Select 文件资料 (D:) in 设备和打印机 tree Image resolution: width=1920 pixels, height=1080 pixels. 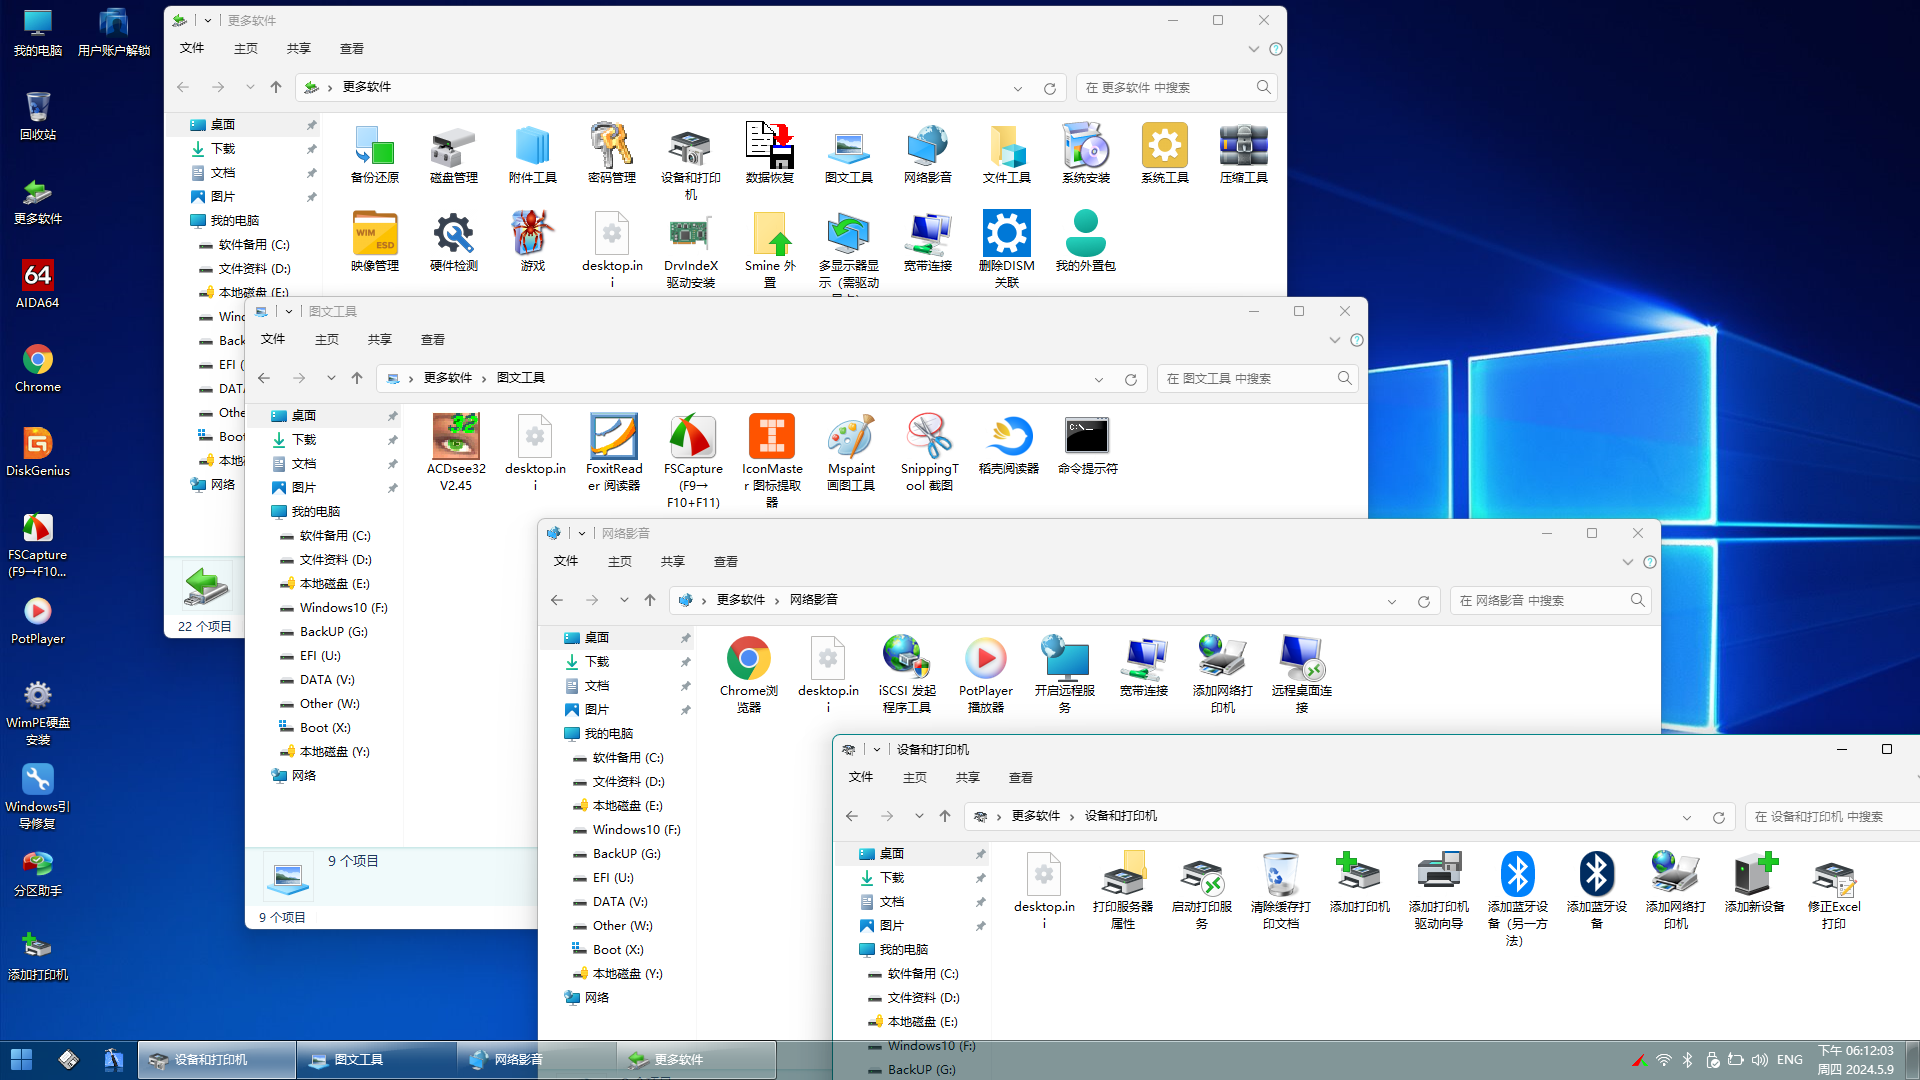tap(922, 997)
